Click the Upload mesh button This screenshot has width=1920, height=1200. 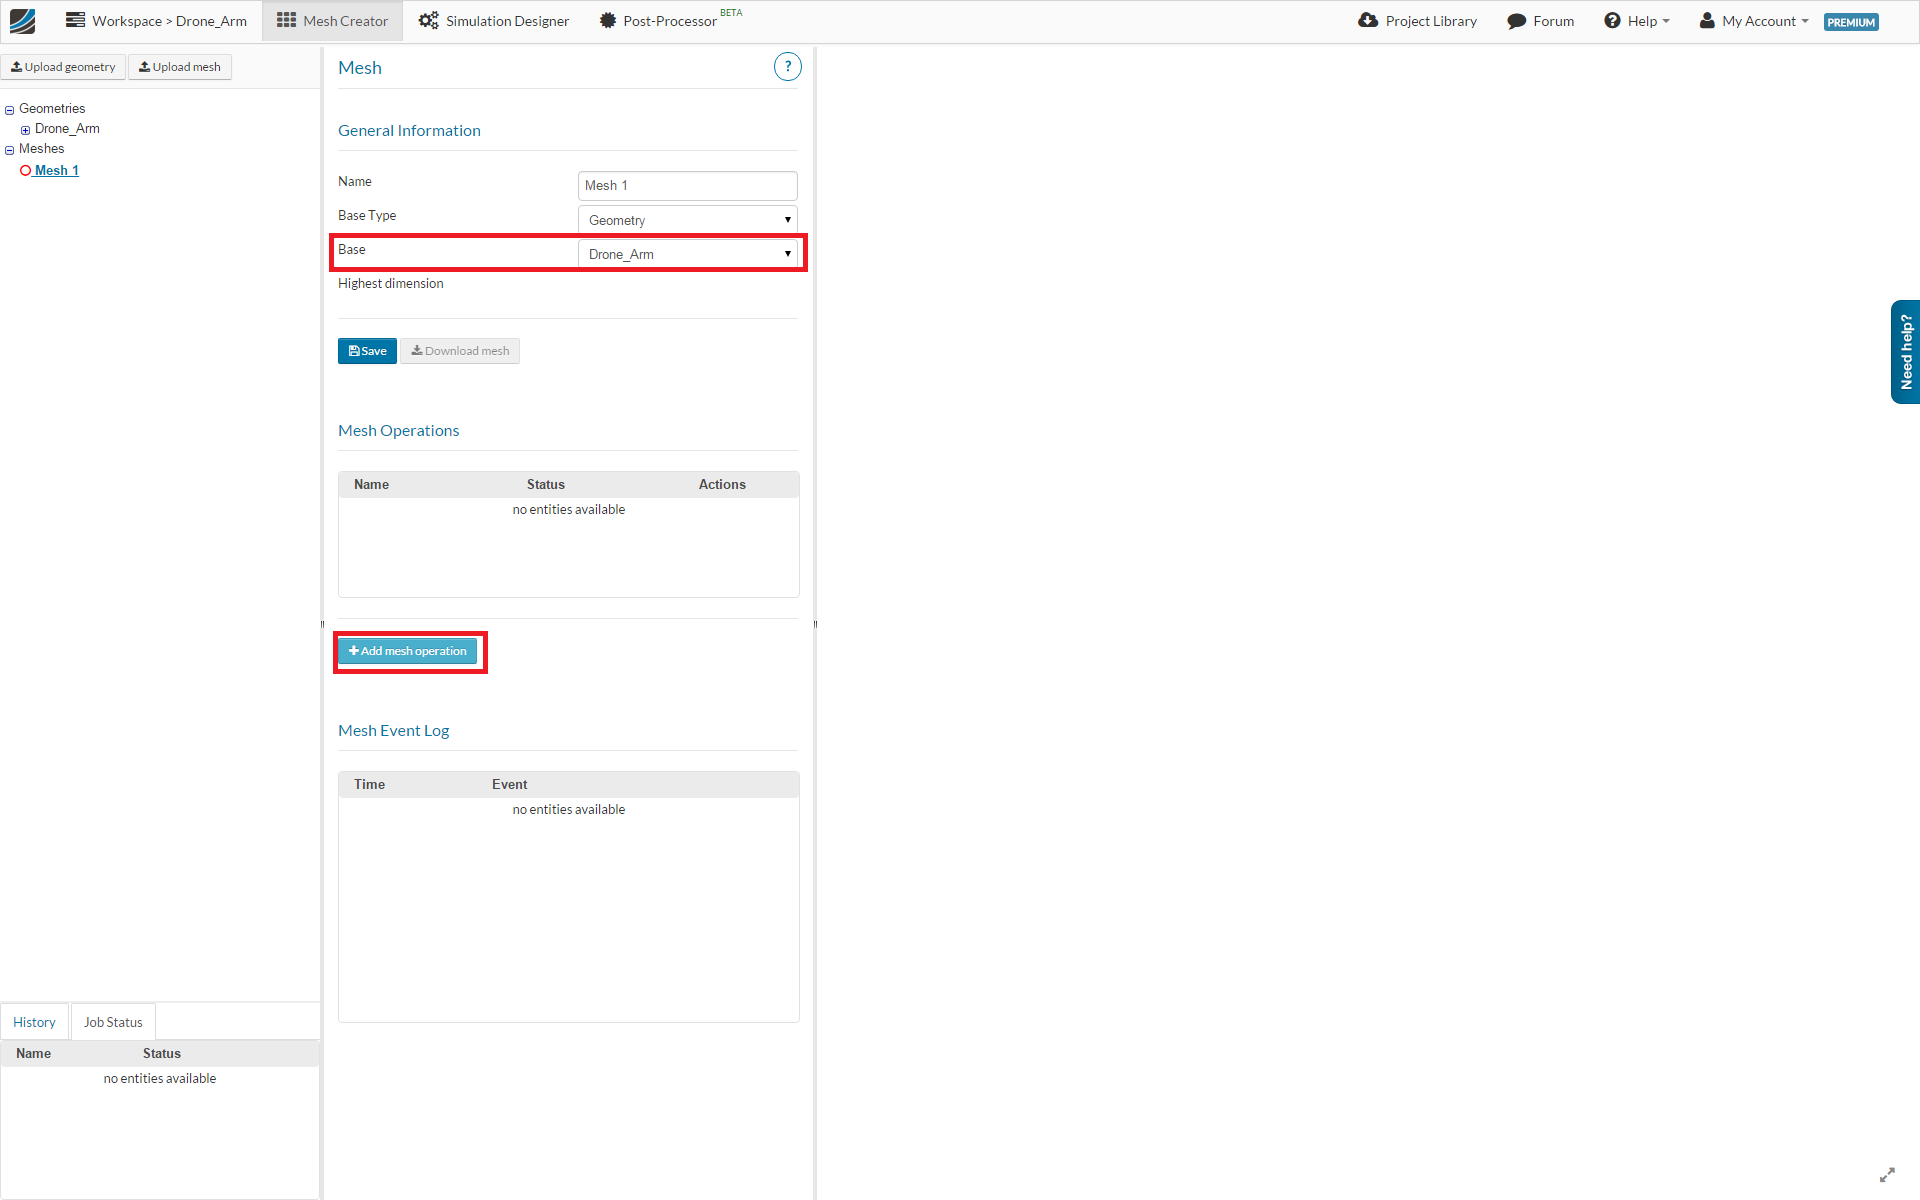click(x=180, y=67)
